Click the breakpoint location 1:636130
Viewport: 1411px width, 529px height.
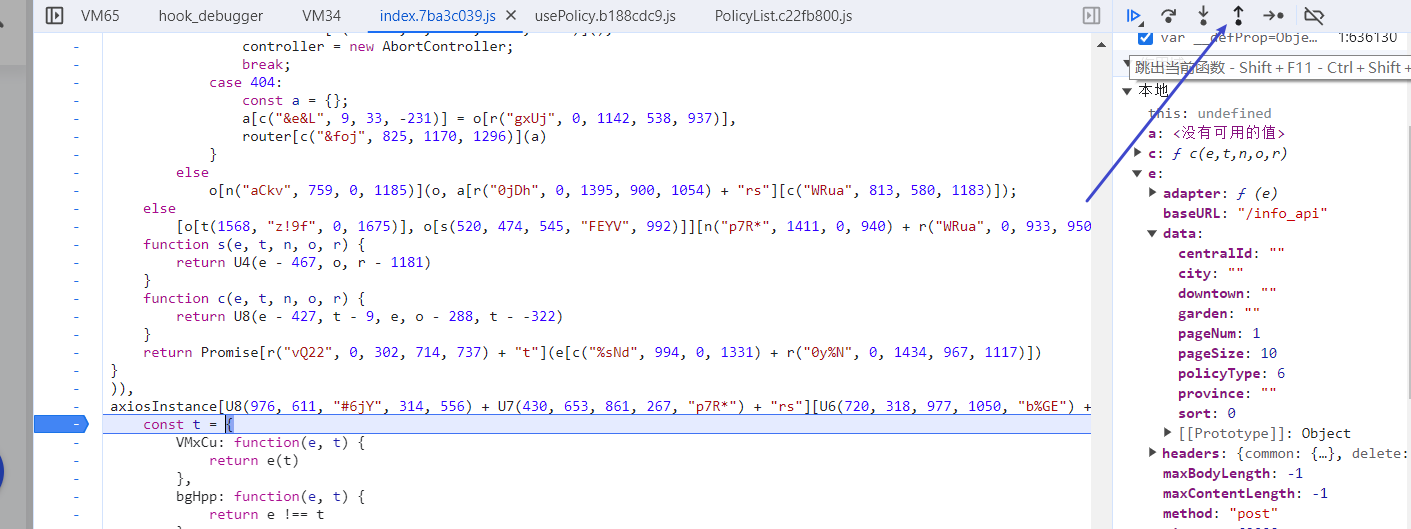(x=1367, y=38)
